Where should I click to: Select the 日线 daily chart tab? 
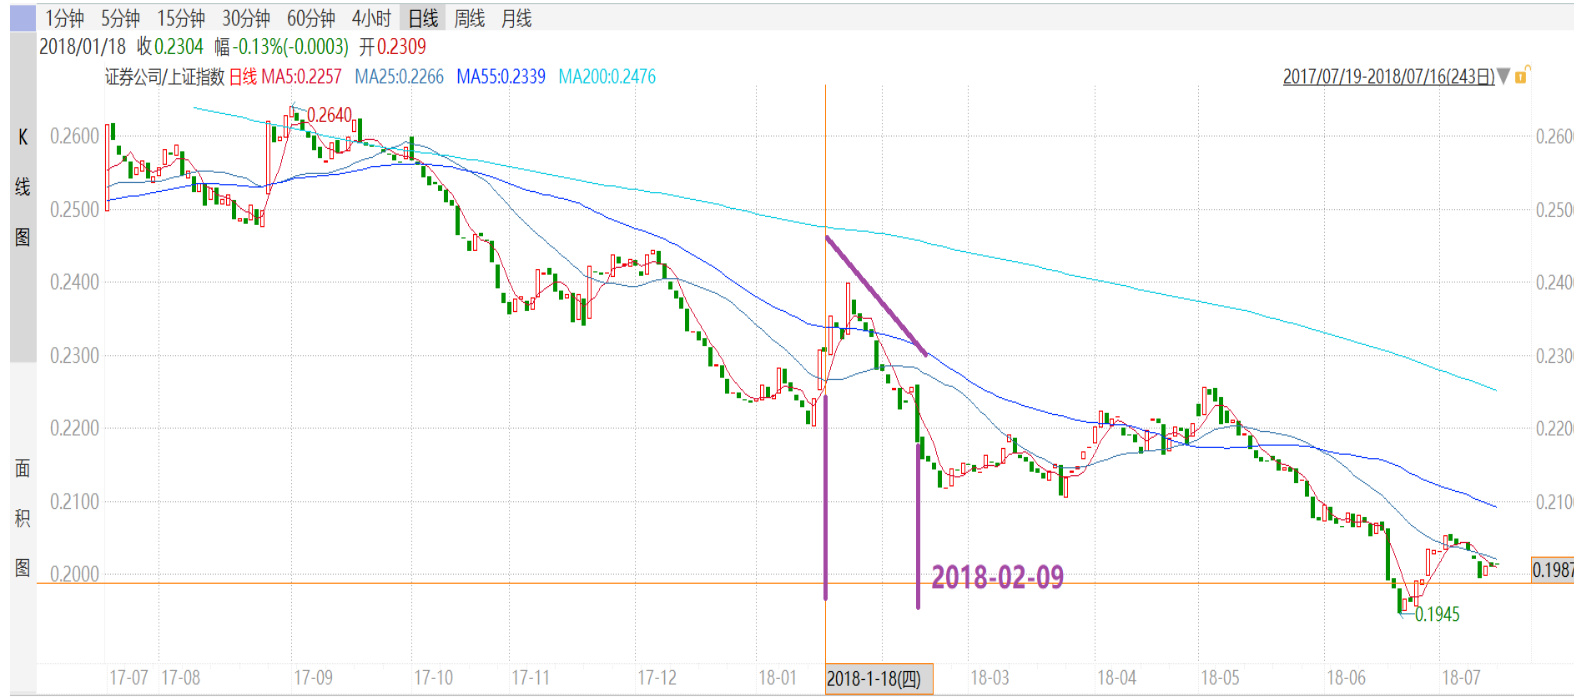coord(423,18)
